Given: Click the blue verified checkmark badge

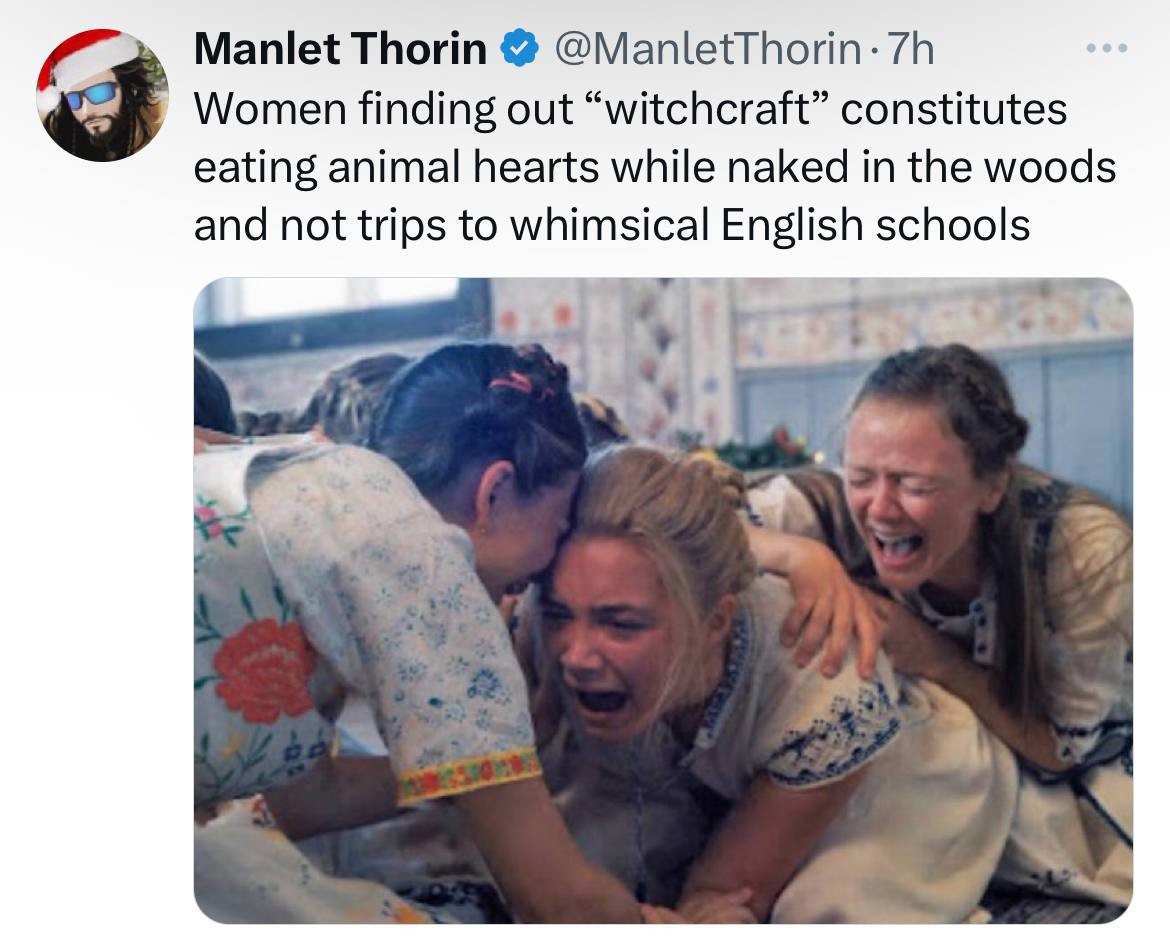Looking at the screenshot, I should (517, 50).
